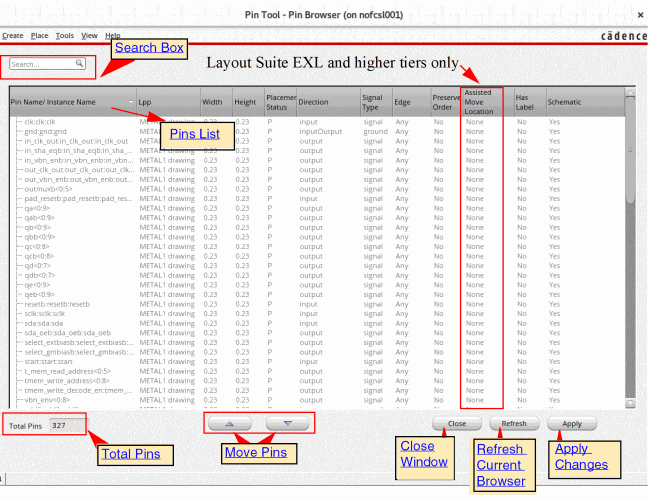Click the Width column header
Viewport: 648px width, 499px height.
216,102
